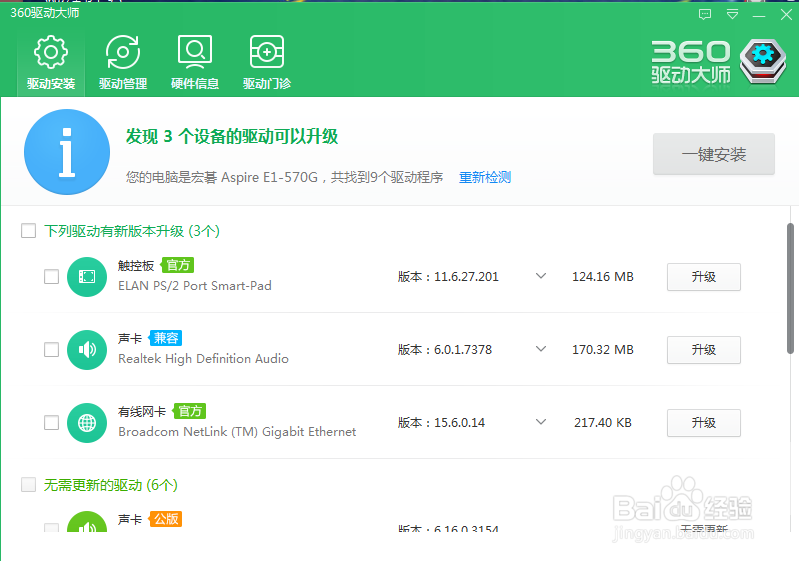Check all drivers with new versions (3个)
Viewport: 799px width, 561px height.
(29, 231)
